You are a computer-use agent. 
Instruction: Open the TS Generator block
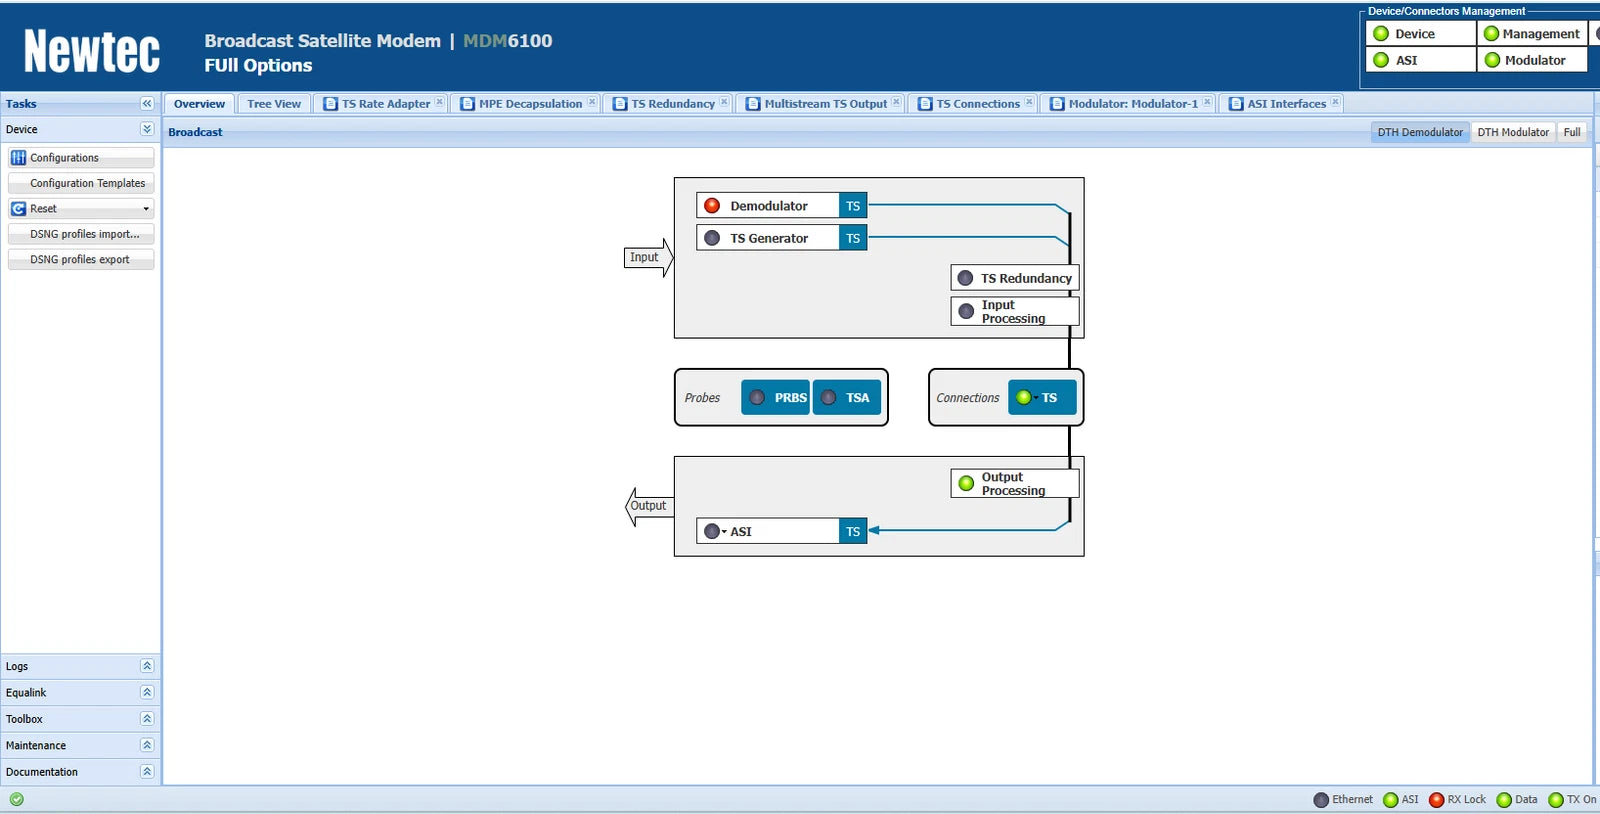tap(767, 238)
